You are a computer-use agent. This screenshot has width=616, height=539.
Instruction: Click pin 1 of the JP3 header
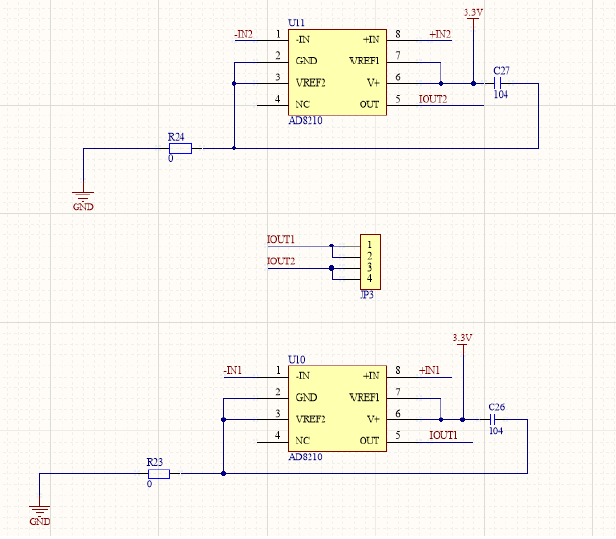[369, 245]
